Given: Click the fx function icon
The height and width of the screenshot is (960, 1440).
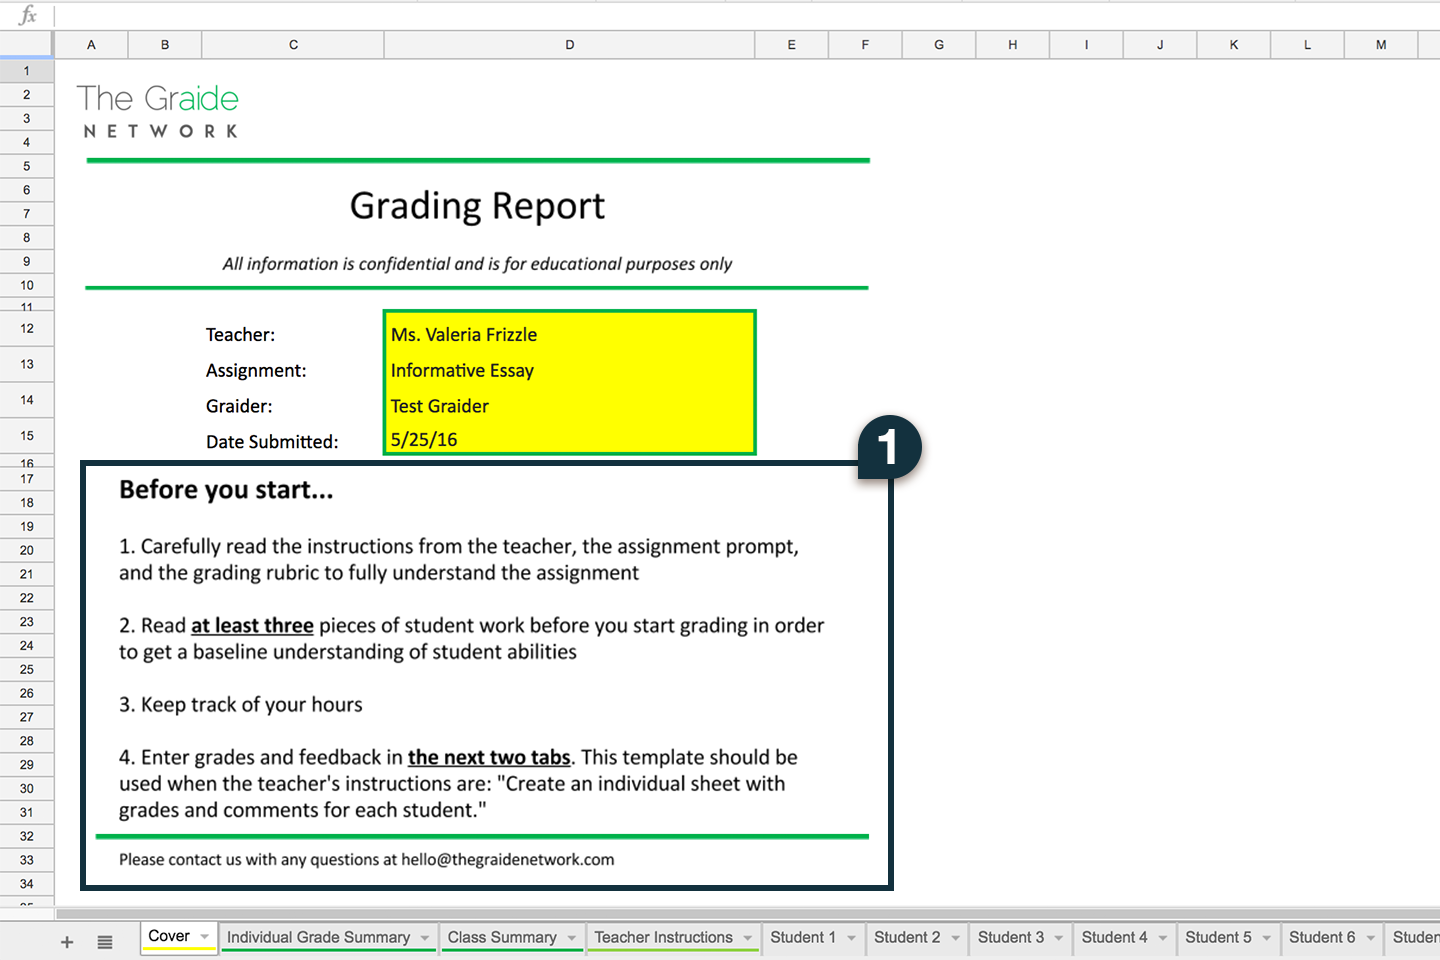Looking at the screenshot, I should point(28,15).
